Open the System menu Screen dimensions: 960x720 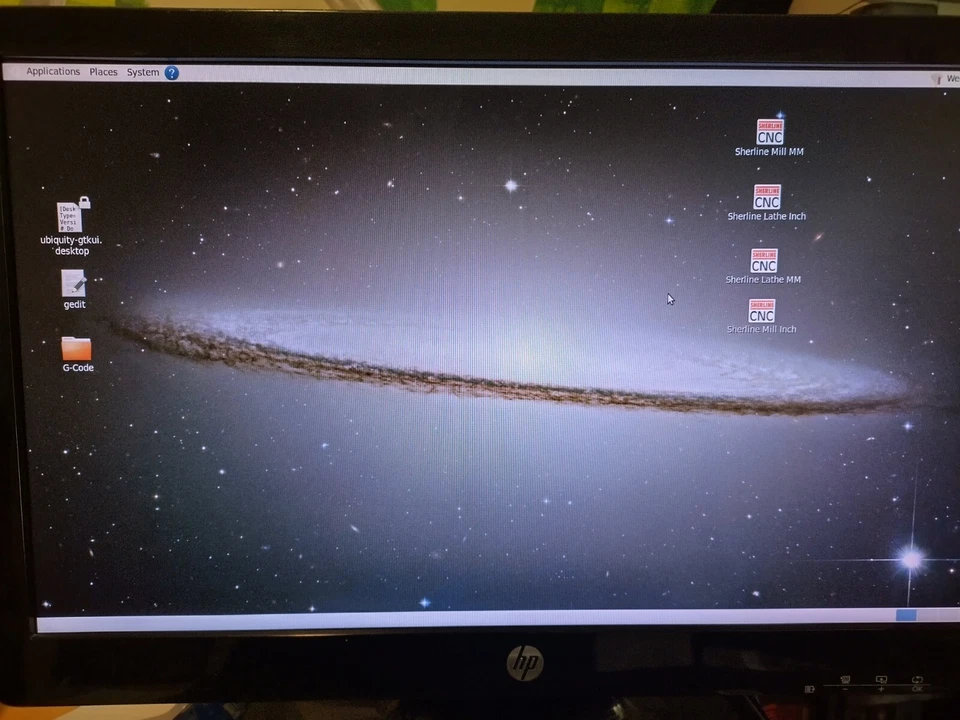click(142, 71)
